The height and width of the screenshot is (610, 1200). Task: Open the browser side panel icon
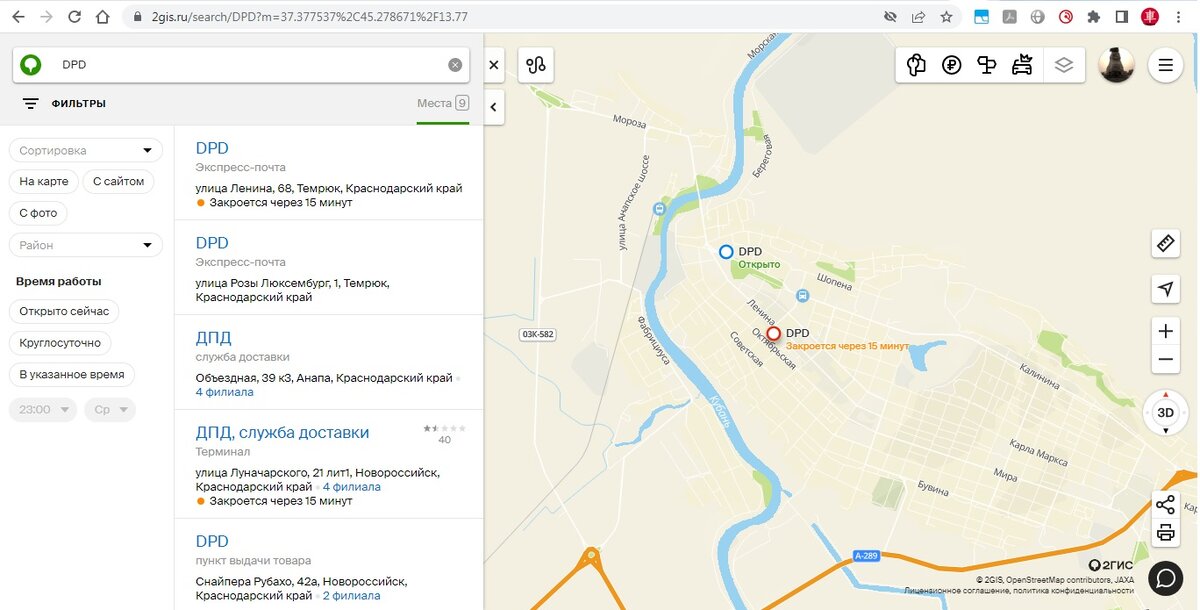1122,17
